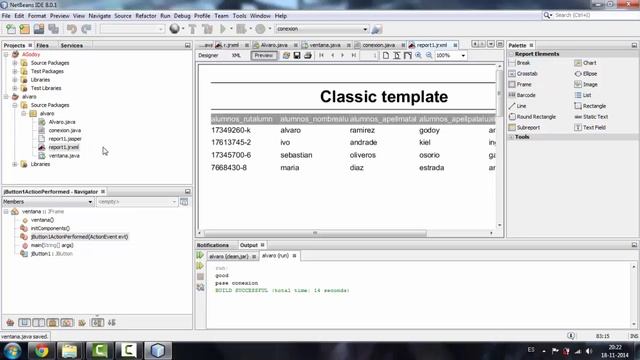Switch to XML view

pos(236,55)
